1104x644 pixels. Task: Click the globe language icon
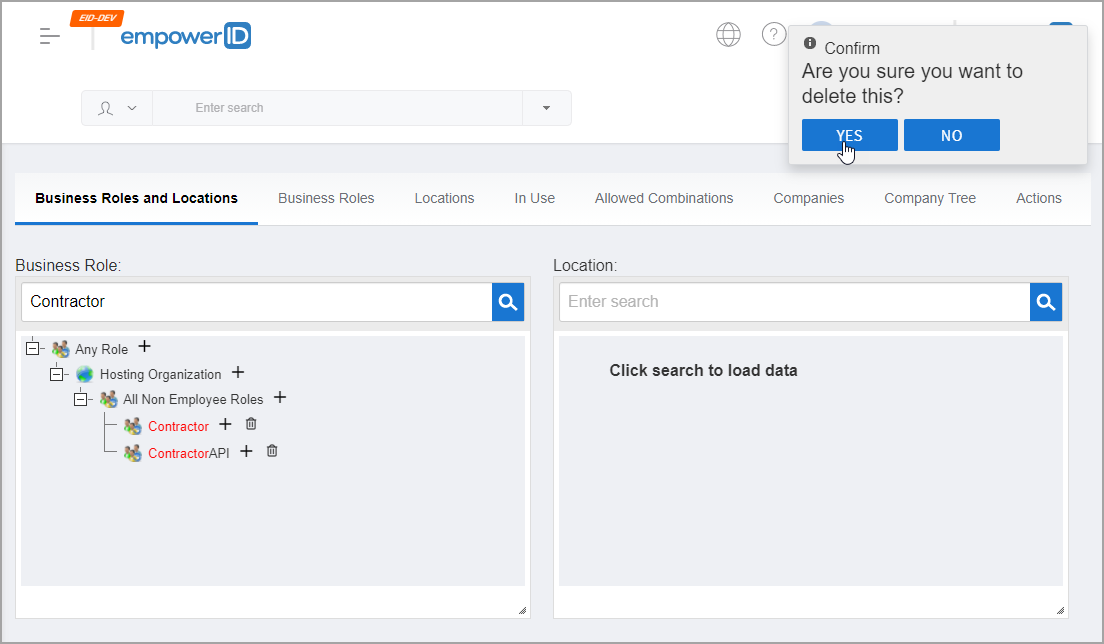728,35
